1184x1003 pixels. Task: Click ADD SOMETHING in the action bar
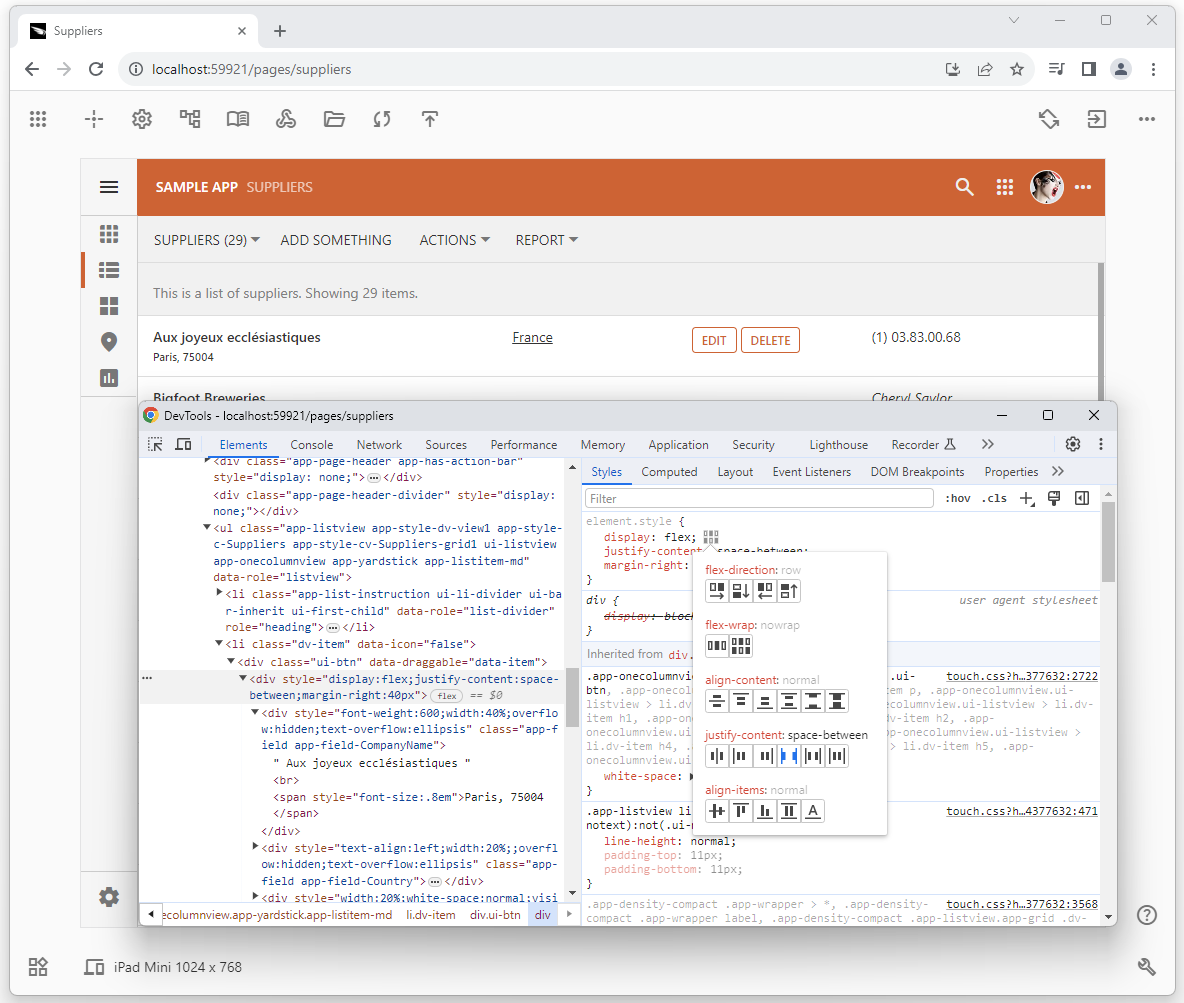[x=336, y=240]
